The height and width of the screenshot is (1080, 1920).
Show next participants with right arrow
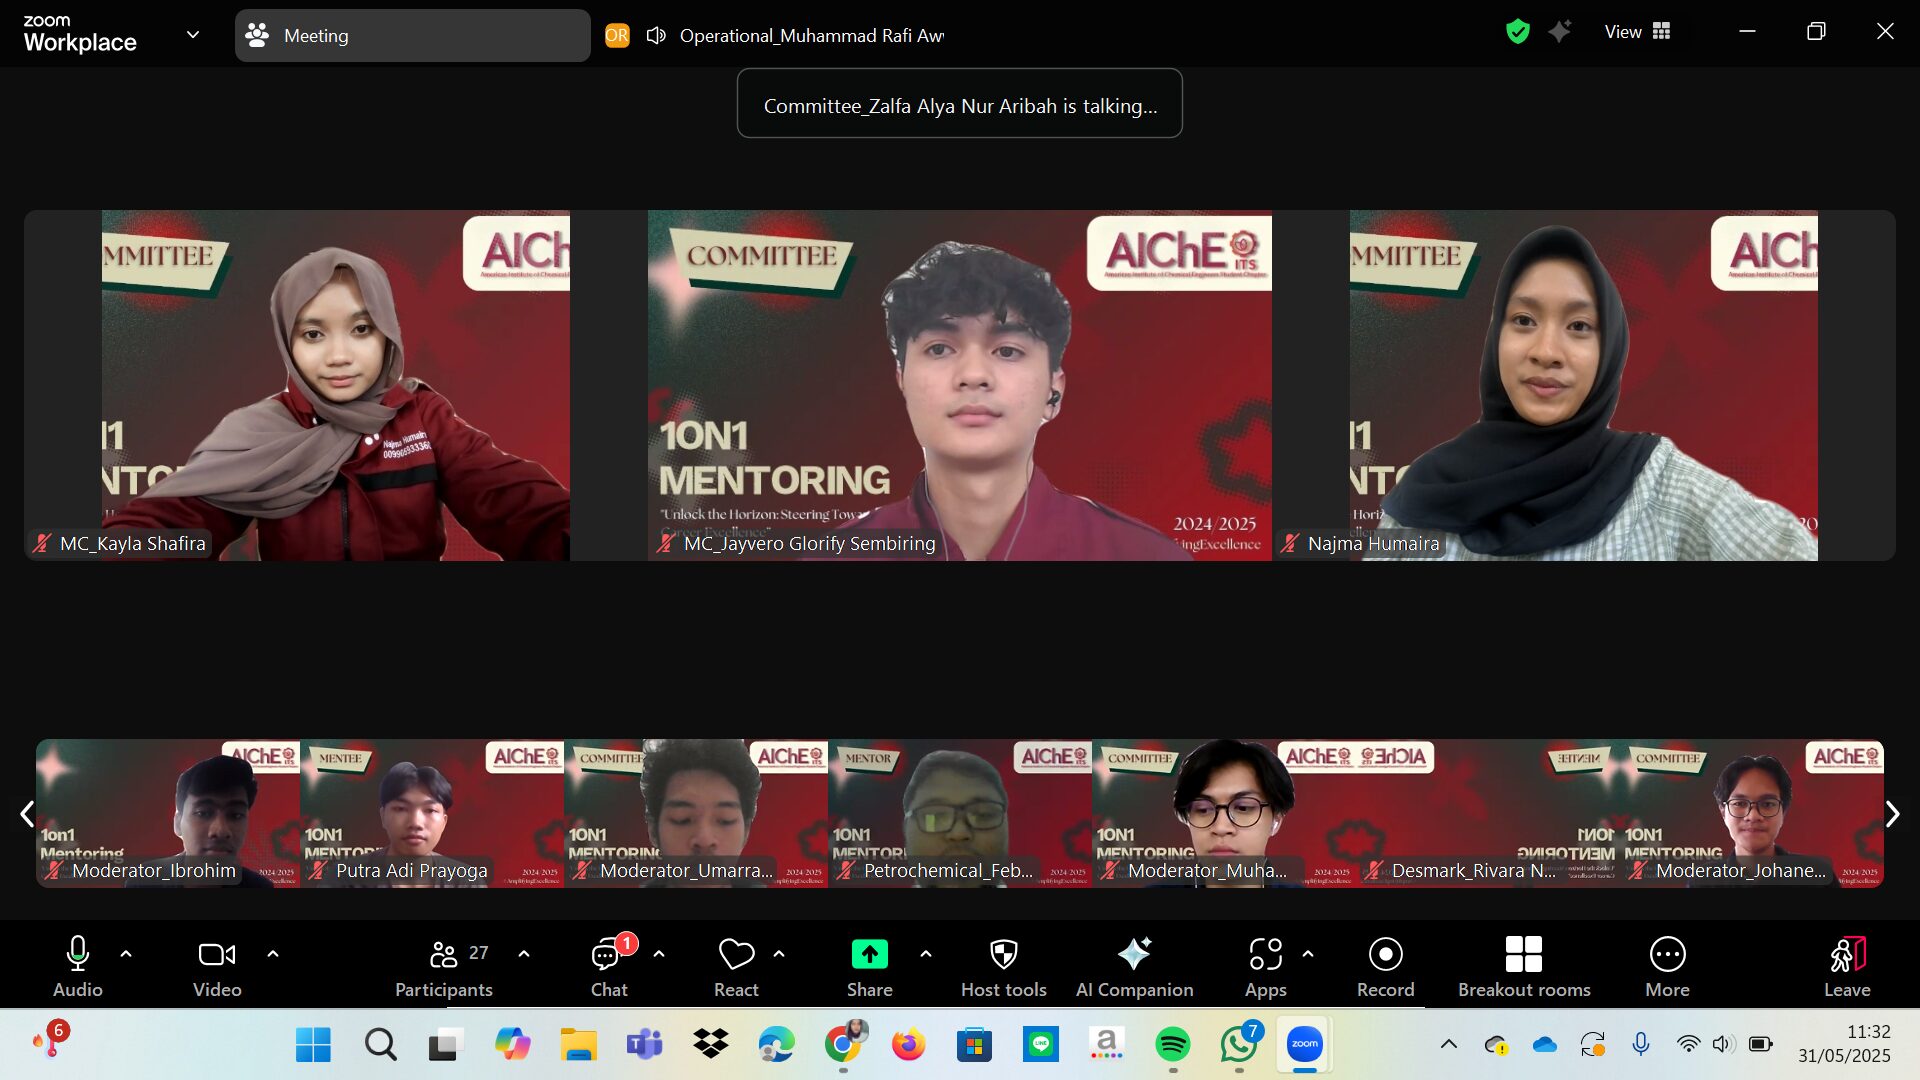1892,814
